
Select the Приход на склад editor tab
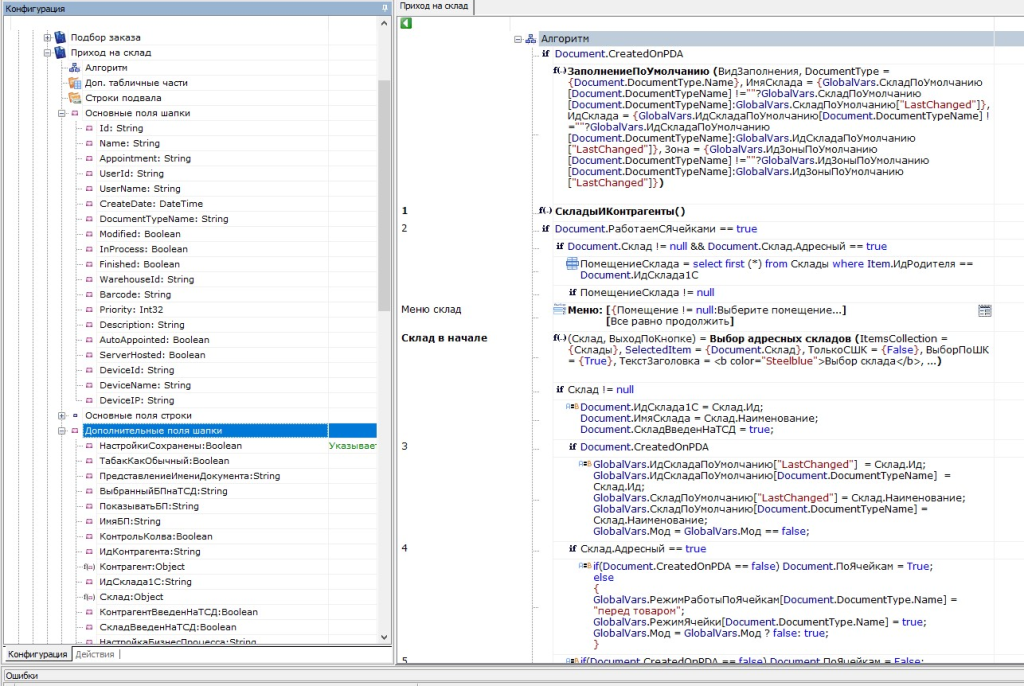pos(434,7)
